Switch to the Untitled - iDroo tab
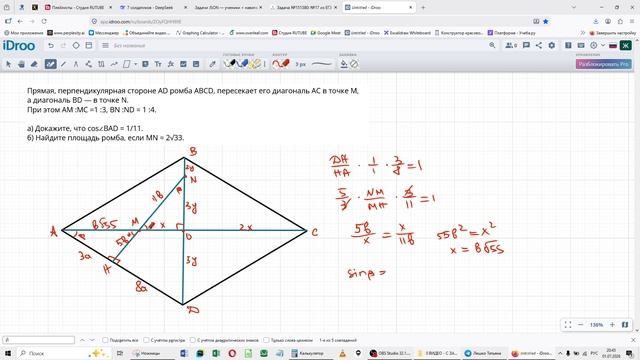 click(379, 7)
